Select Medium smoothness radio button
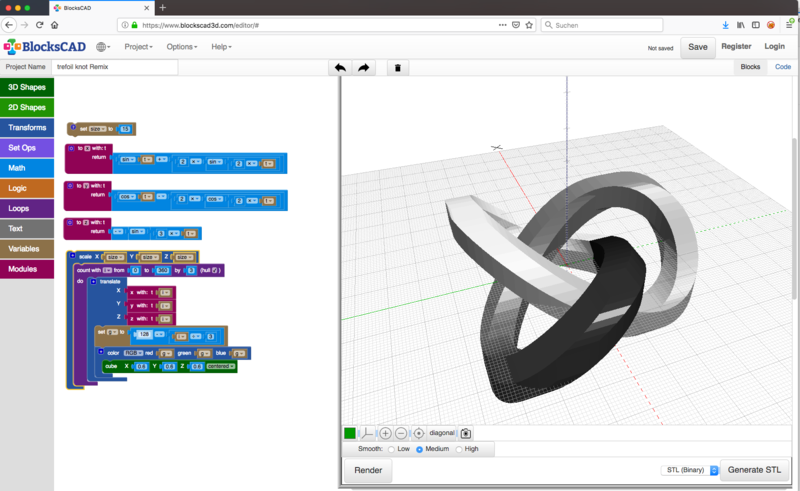The height and width of the screenshot is (491, 800). [x=419, y=449]
